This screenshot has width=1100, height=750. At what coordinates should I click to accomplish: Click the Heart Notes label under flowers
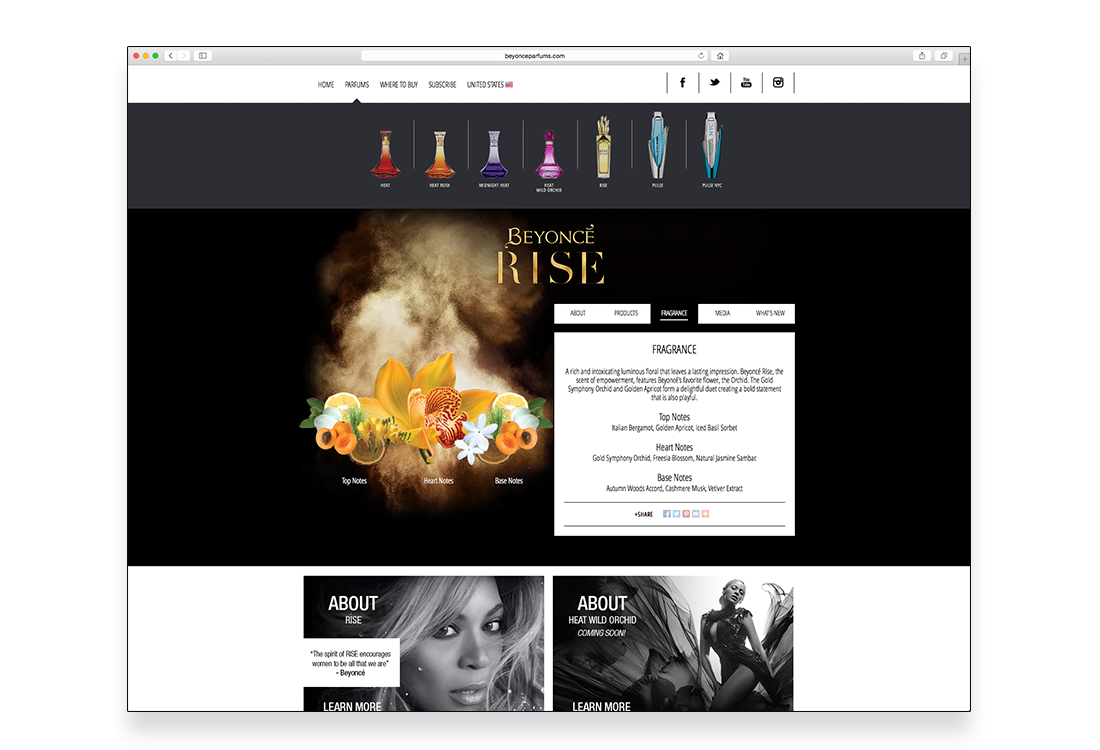[x=438, y=481]
